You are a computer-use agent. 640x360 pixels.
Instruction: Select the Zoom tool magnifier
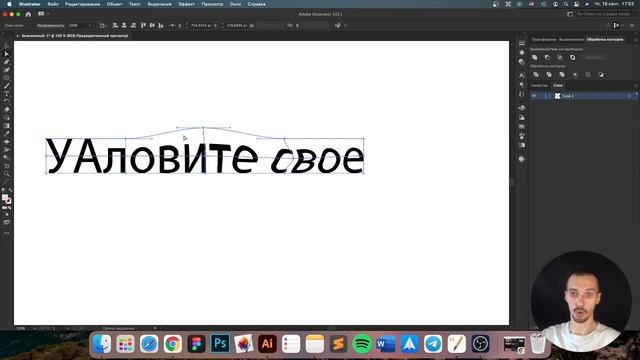point(7,174)
